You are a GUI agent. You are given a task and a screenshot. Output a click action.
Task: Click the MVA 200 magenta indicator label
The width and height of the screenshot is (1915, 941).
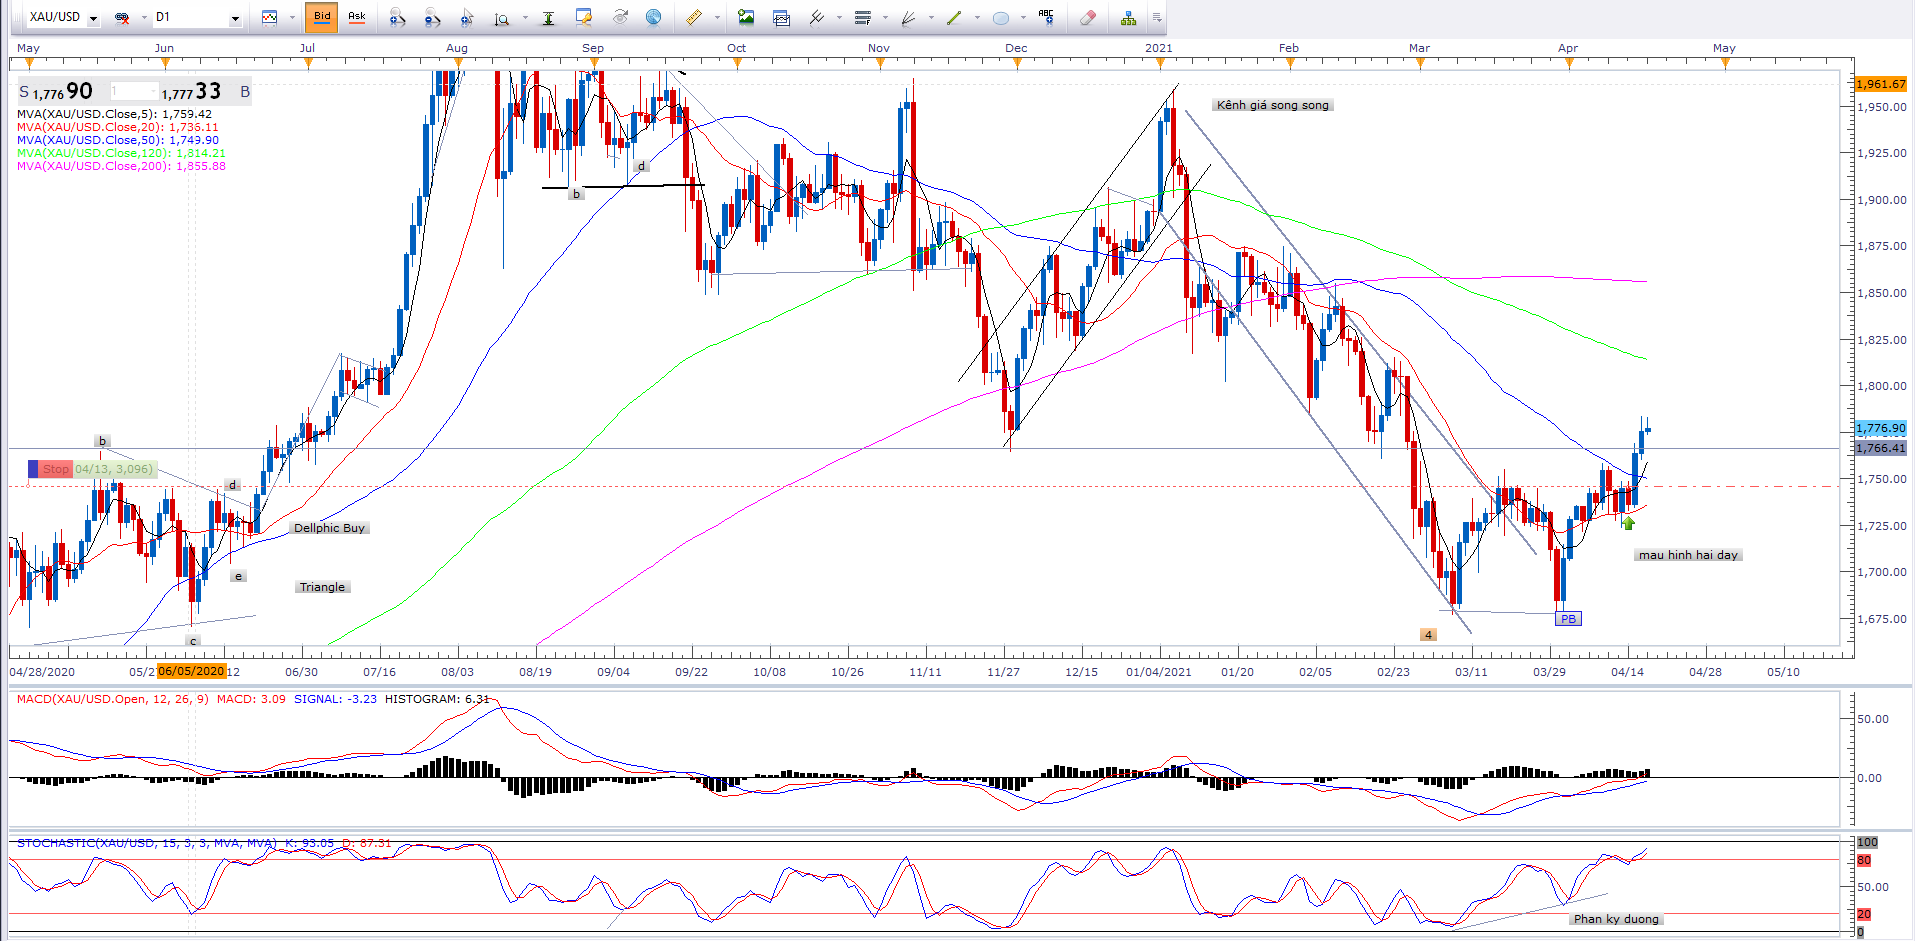click(121, 166)
